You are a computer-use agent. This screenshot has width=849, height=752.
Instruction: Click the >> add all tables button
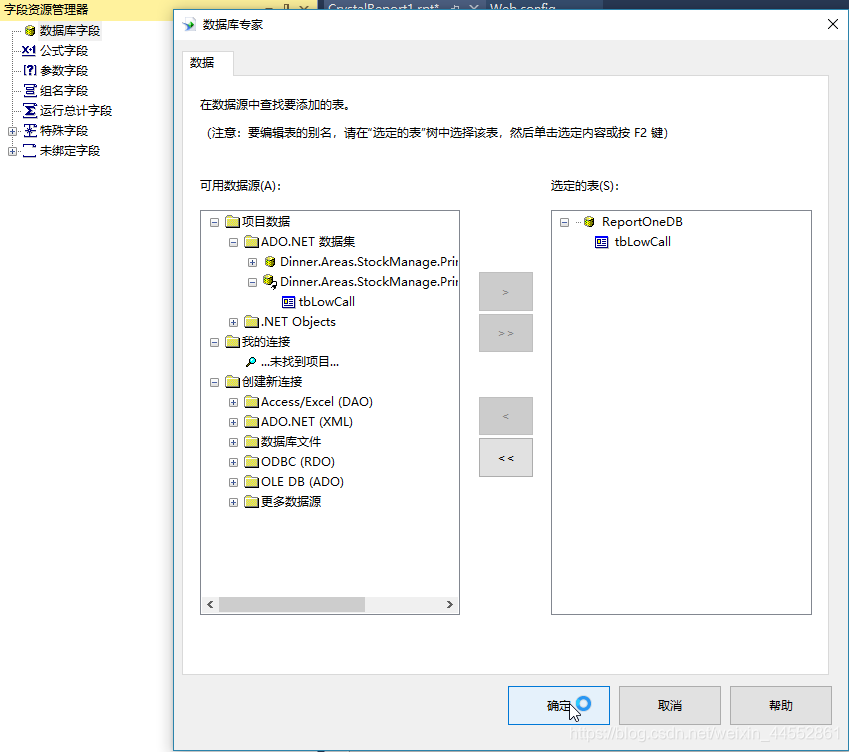506,333
